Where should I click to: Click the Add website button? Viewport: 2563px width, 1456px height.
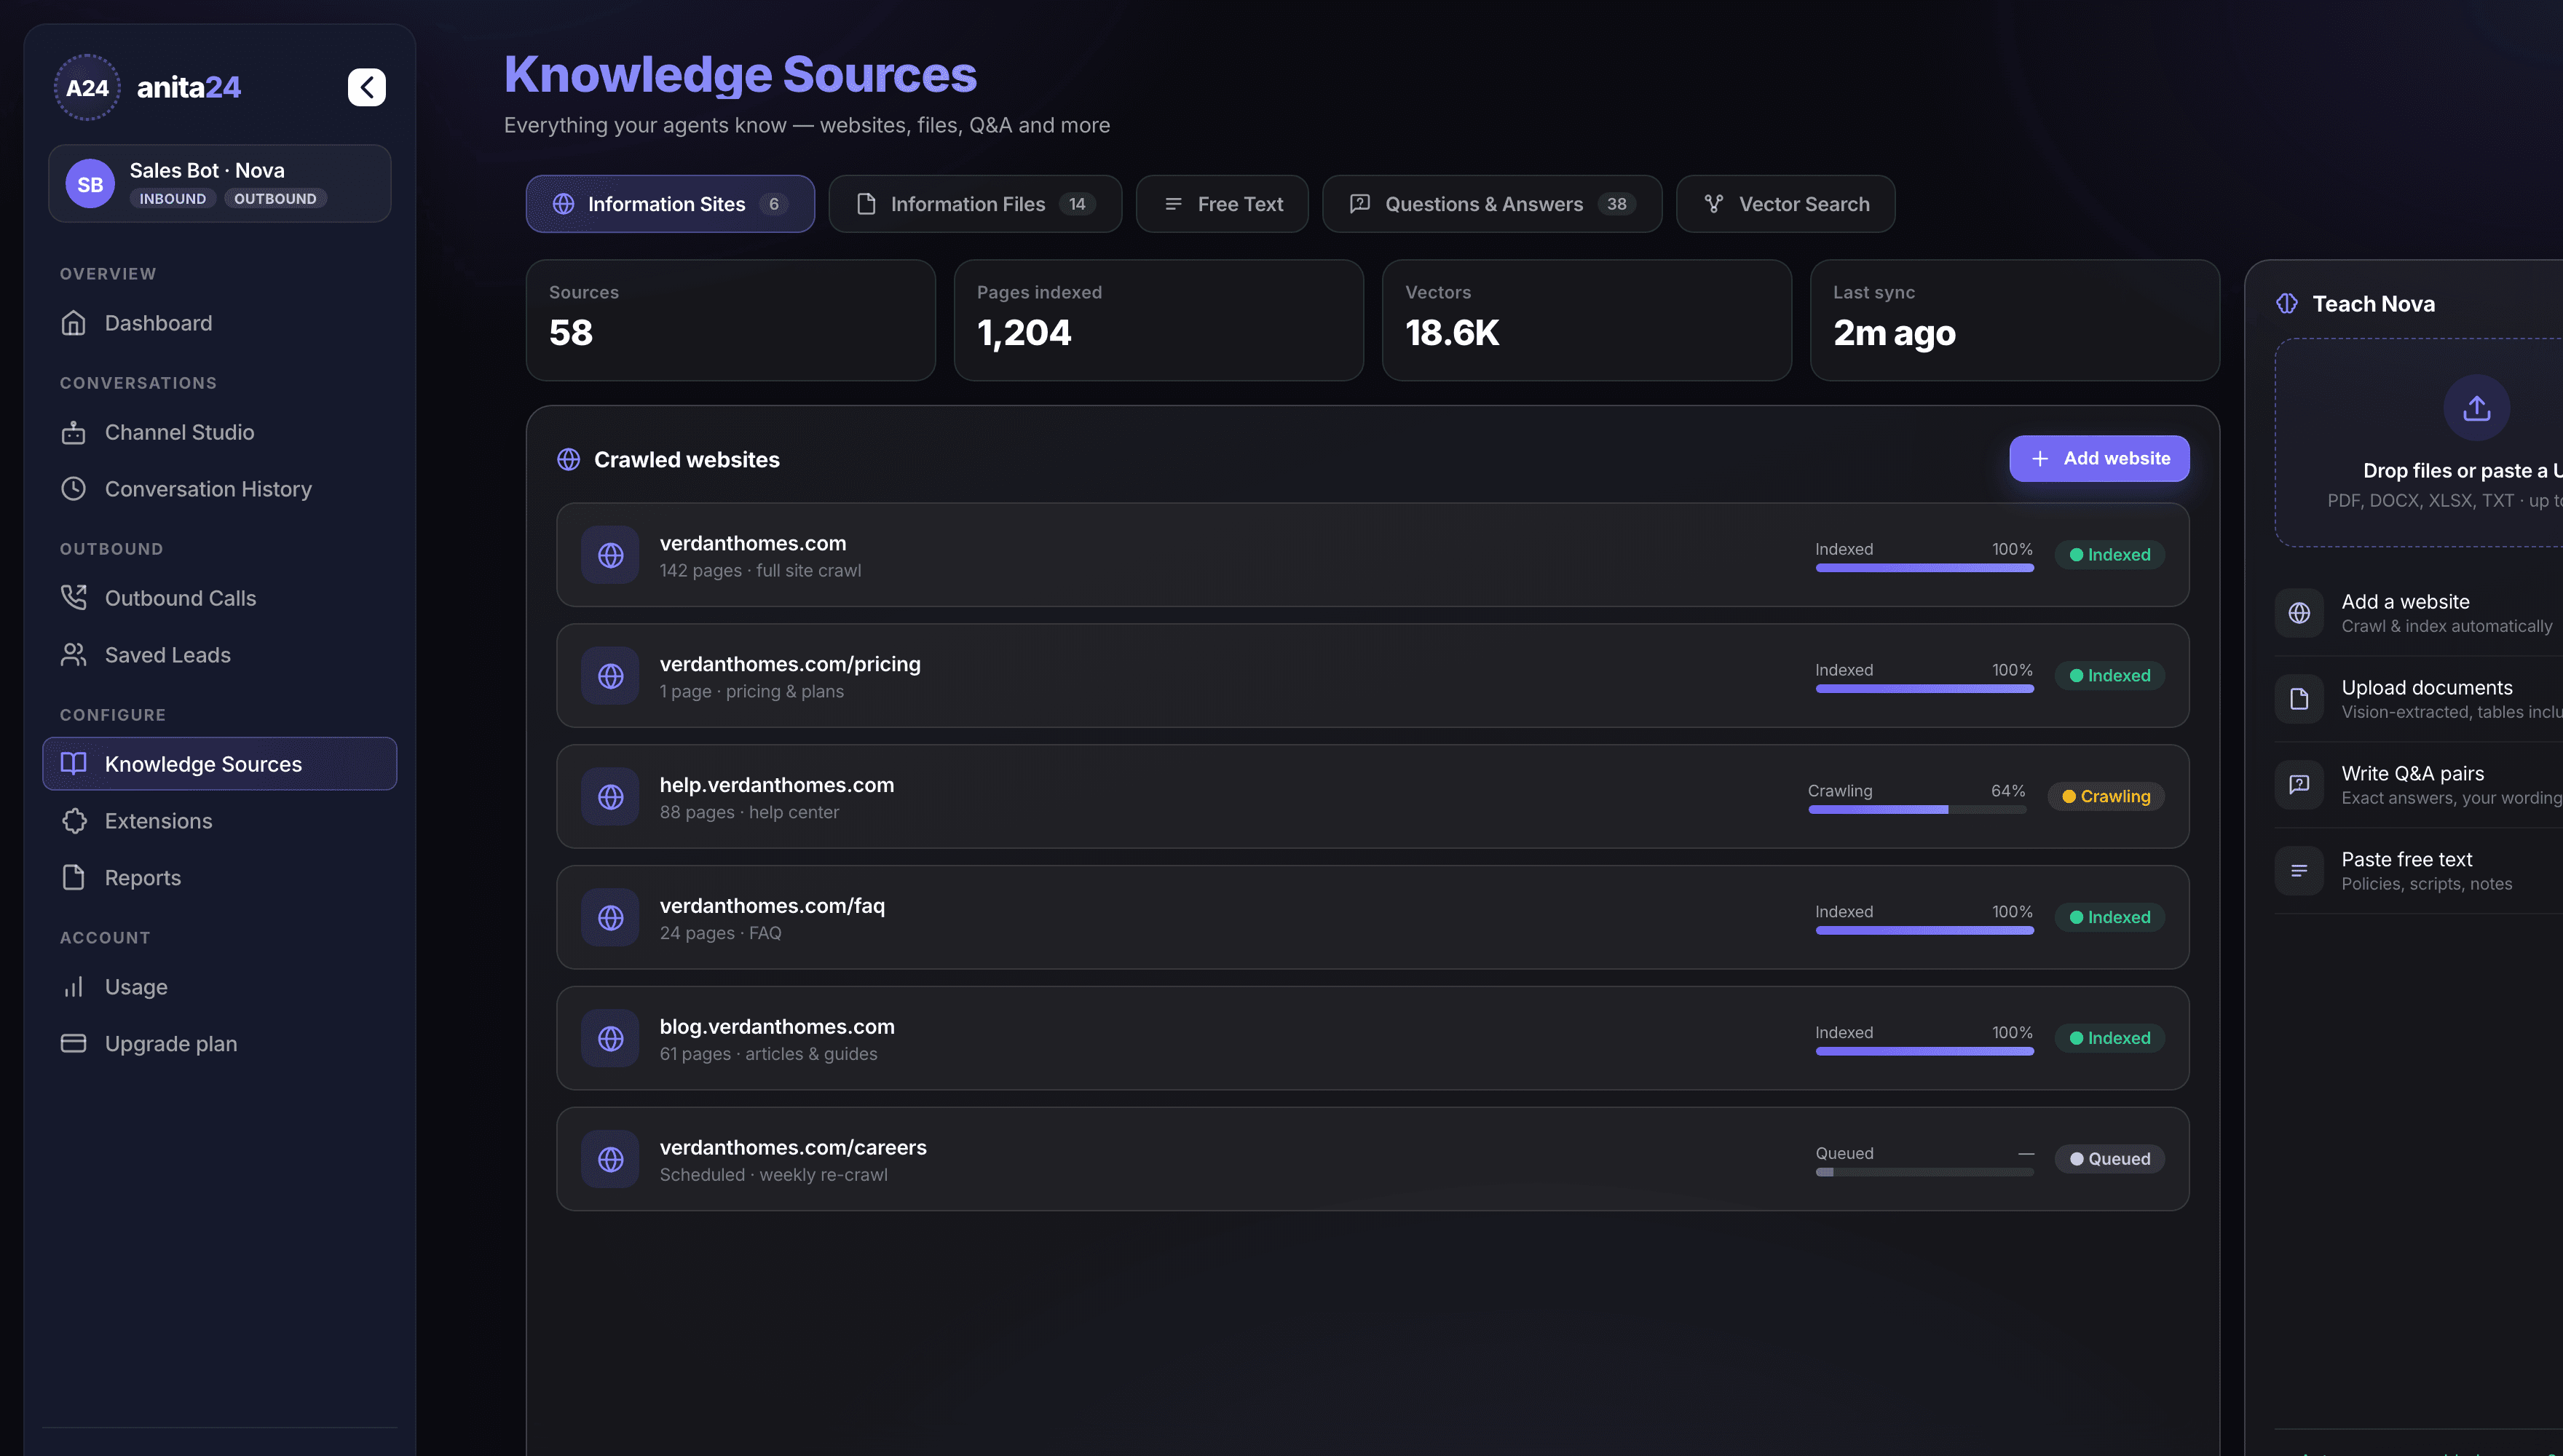pos(2098,458)
